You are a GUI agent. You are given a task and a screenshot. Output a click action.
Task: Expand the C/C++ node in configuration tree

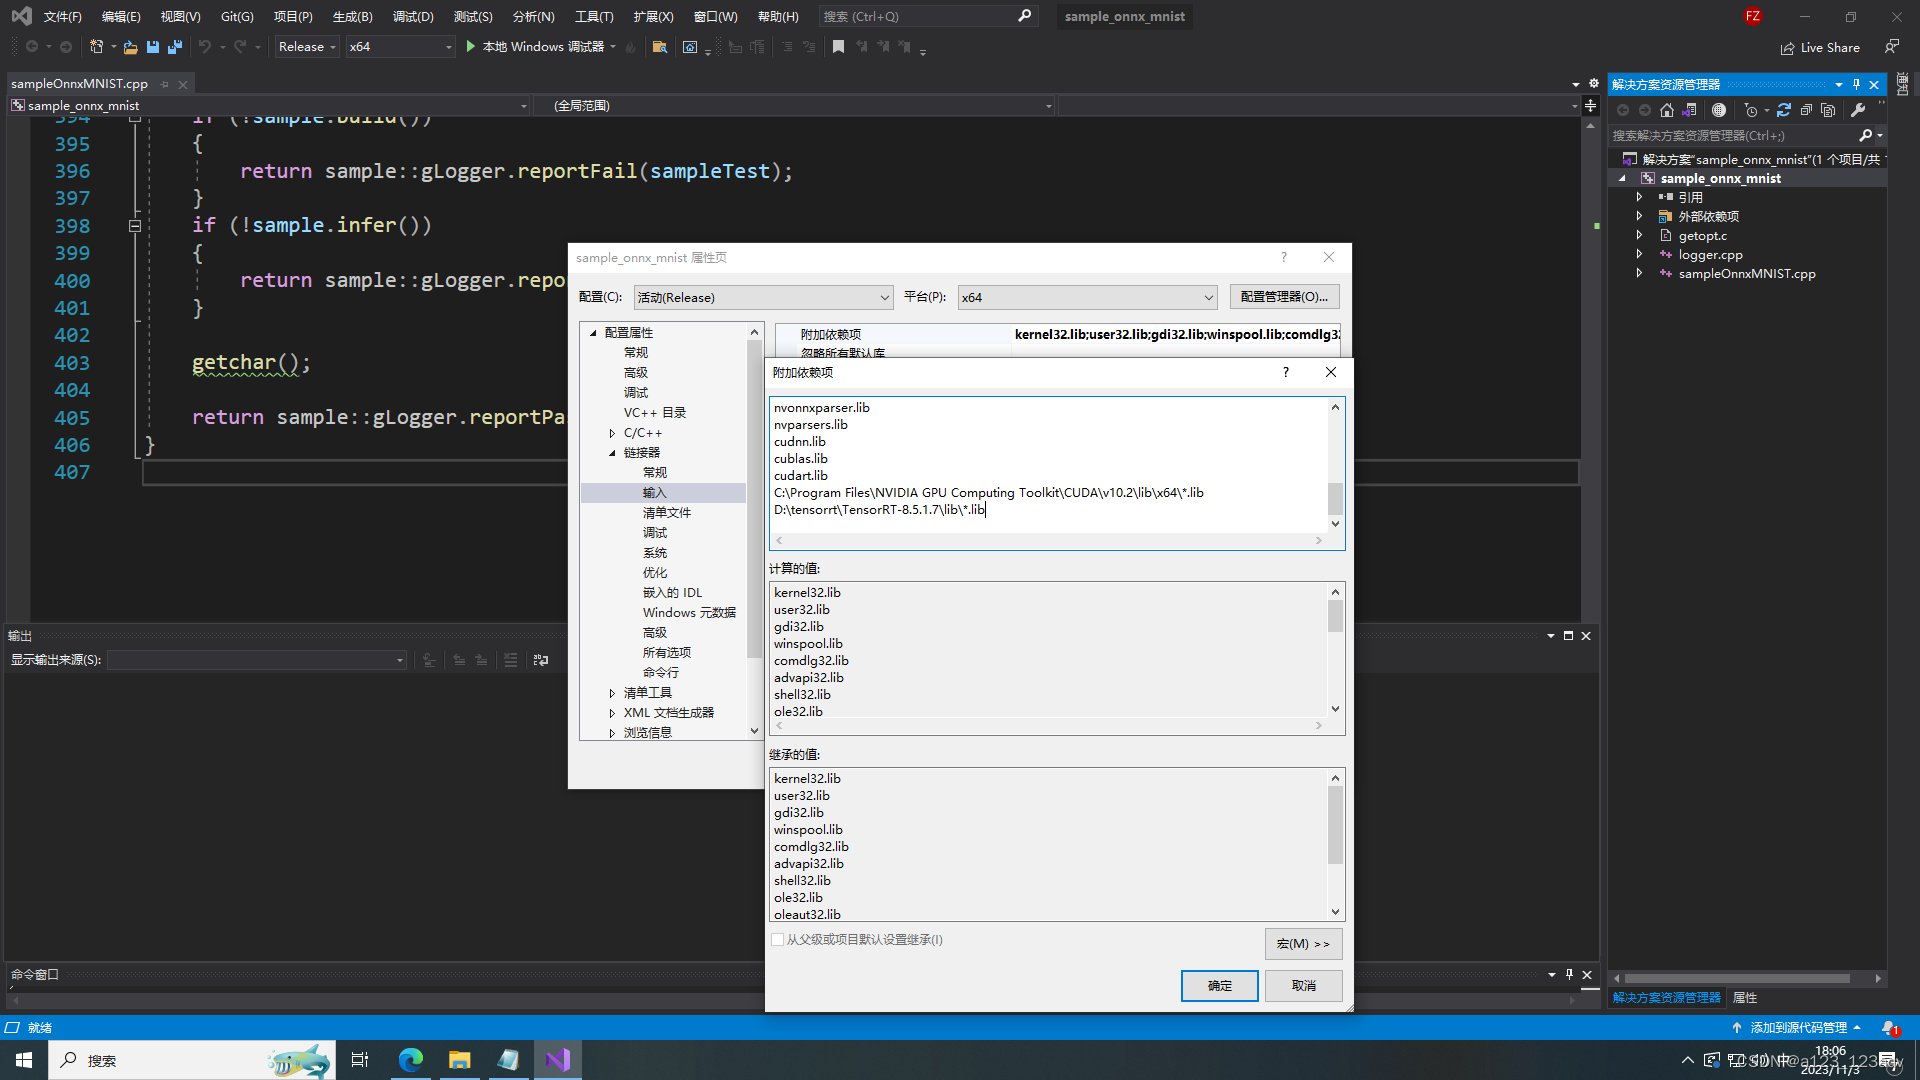pos(613,432)
